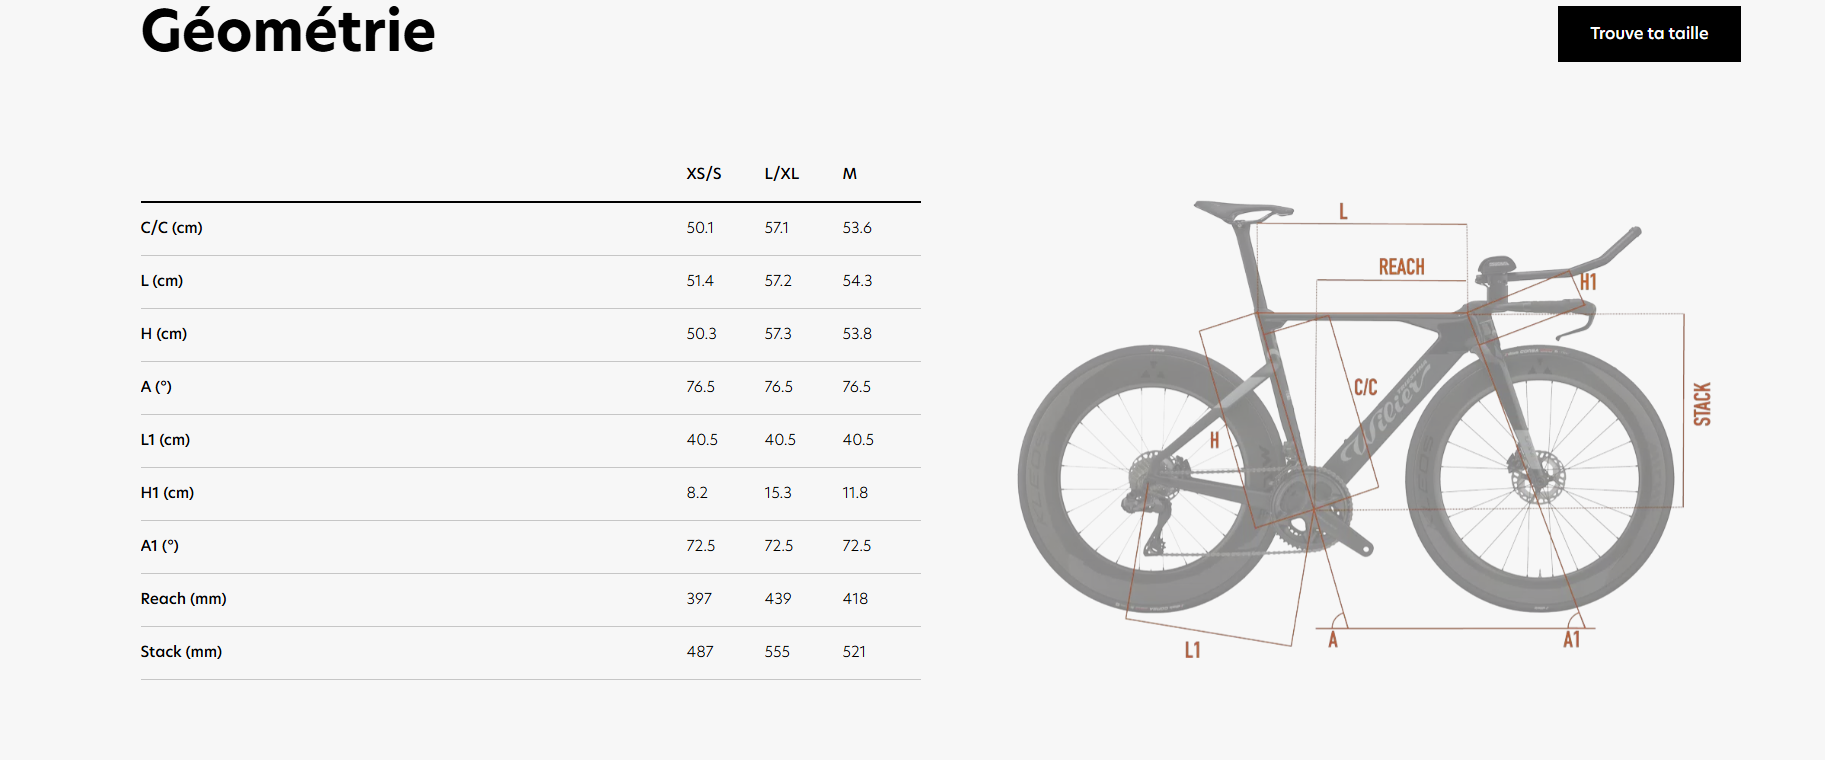Click the 439 reach value cell
This screenshot has width=1825, height=762.
click(x=777, y=599)
